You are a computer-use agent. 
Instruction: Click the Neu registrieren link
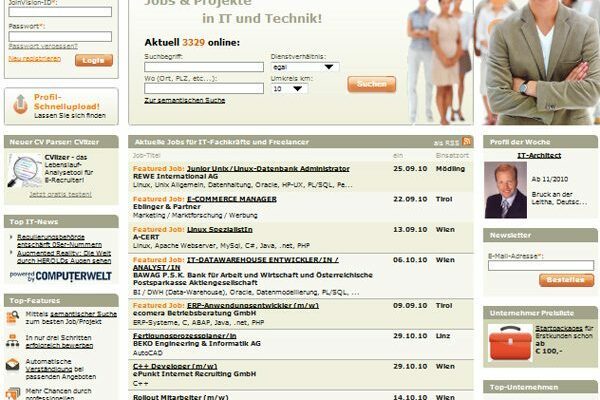click(x=34, y=59)
